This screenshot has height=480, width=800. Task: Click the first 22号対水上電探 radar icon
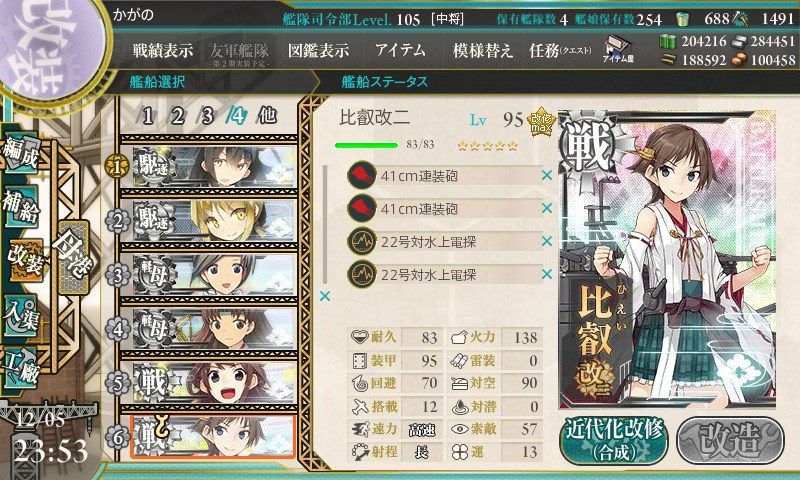362,241
